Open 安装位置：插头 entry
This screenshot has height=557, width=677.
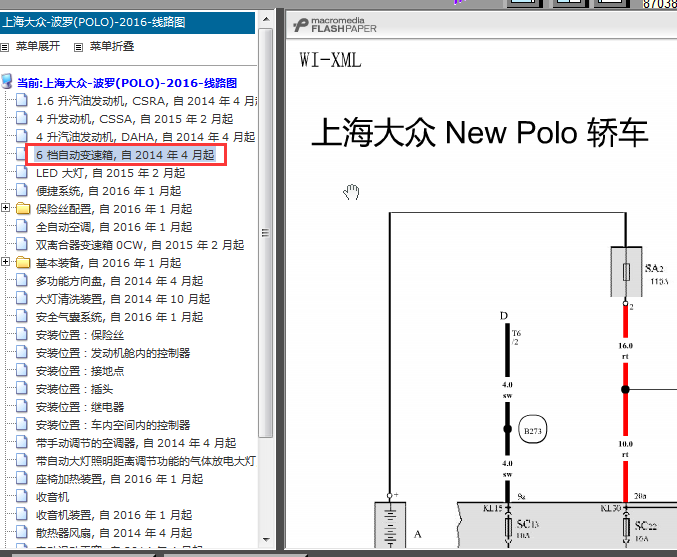[74, 389]
